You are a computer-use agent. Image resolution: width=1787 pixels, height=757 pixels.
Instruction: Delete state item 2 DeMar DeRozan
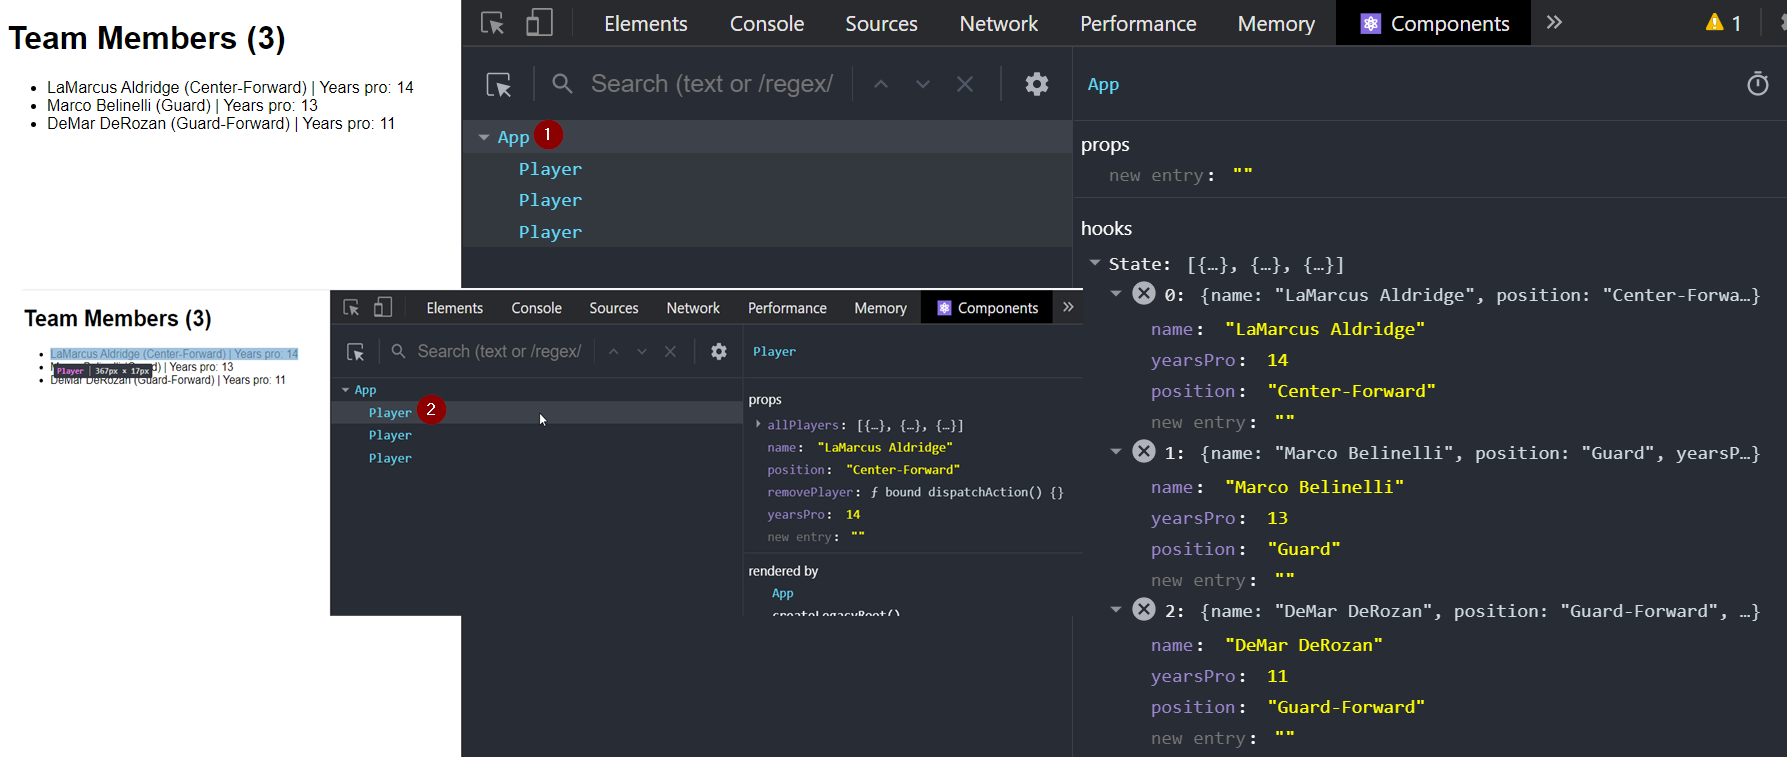coord(1144,609)
